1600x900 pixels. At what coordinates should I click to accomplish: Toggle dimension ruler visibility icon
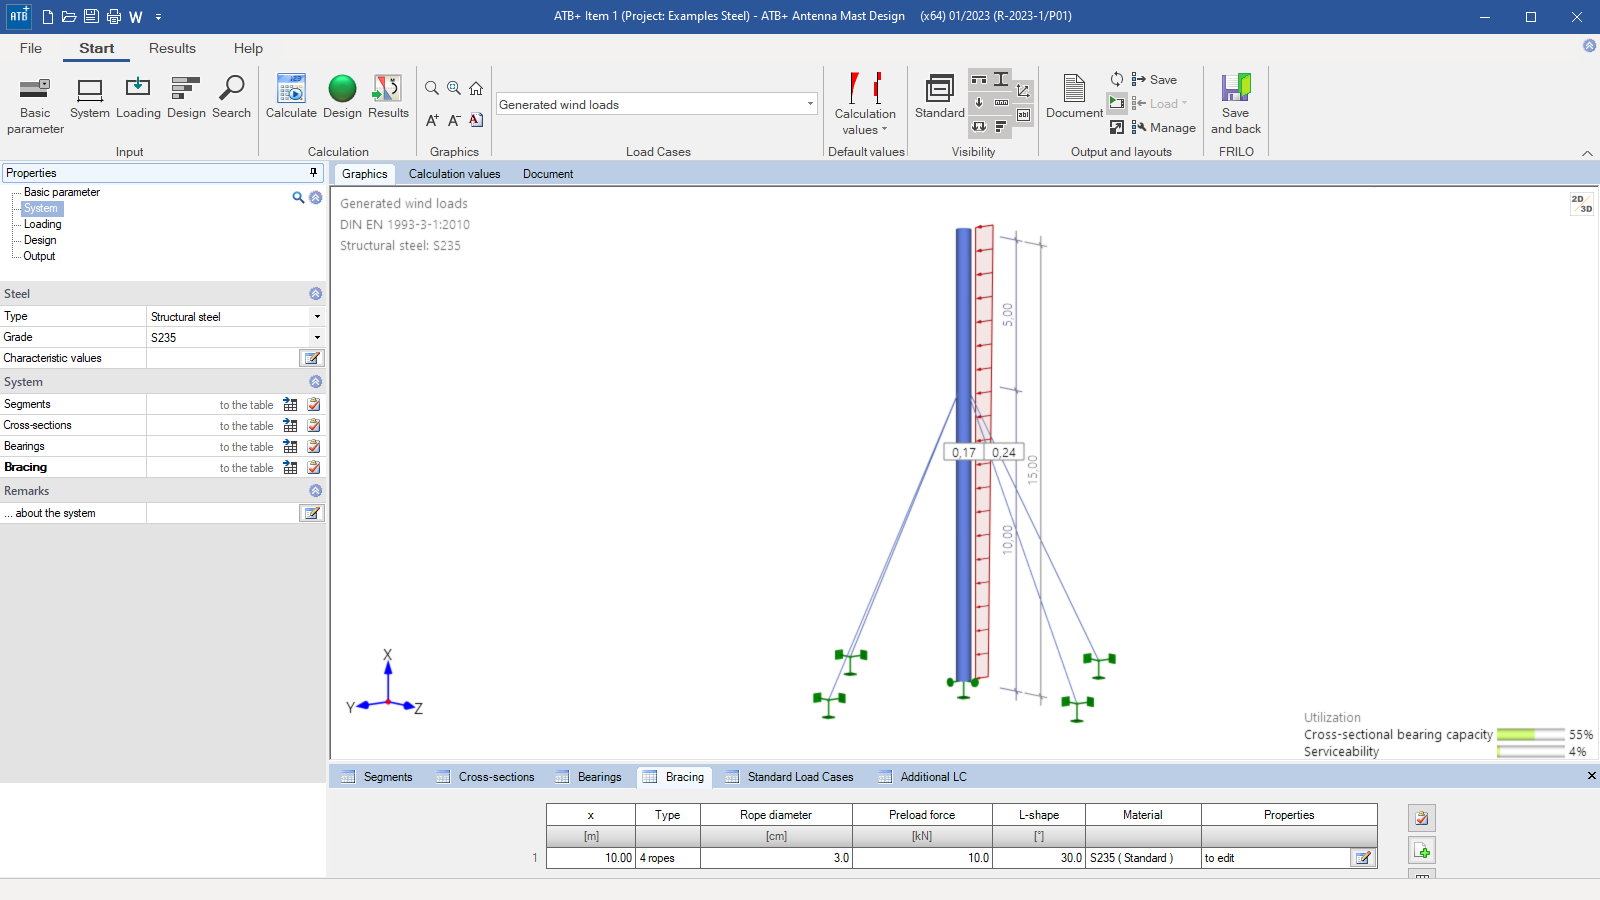pyautogui.click(x=1001, y=103)
